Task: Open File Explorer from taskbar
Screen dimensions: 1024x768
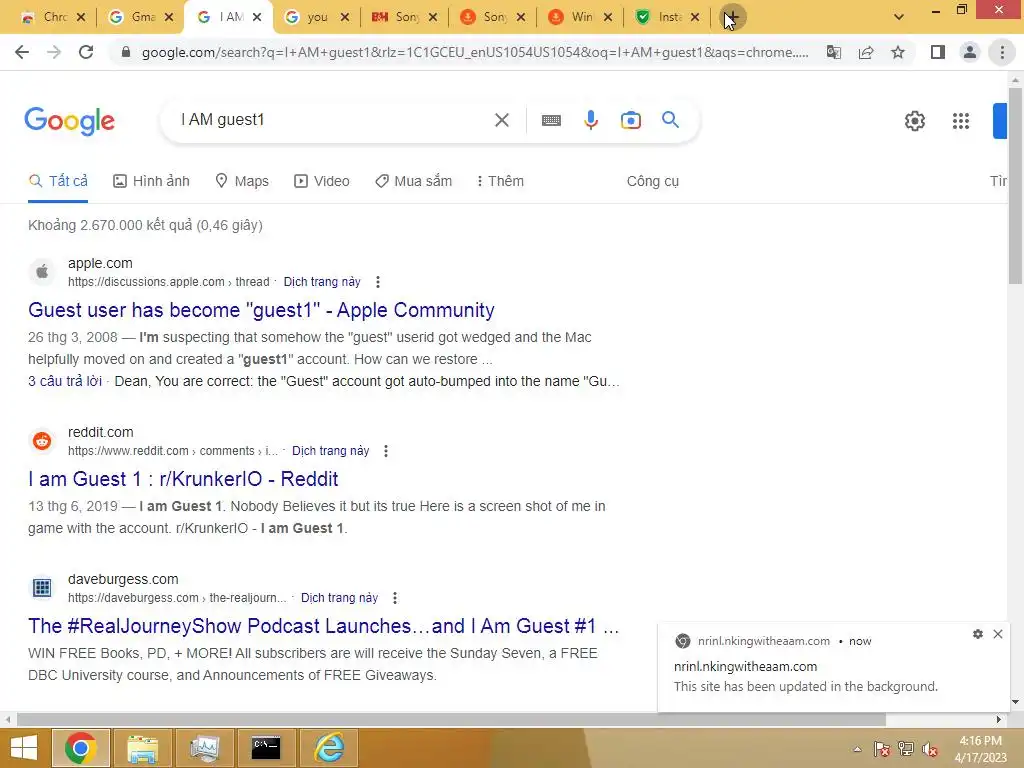Action: (x=142, y=748)
